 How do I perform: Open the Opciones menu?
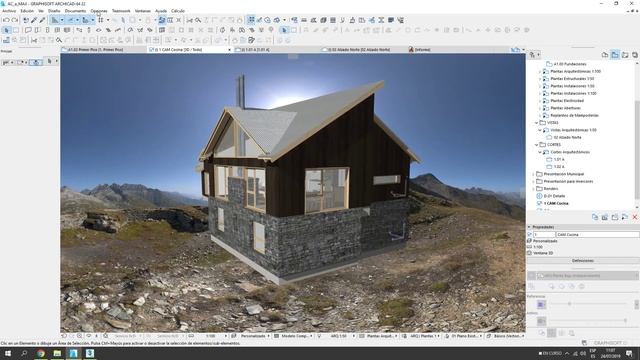coord(99,11)
